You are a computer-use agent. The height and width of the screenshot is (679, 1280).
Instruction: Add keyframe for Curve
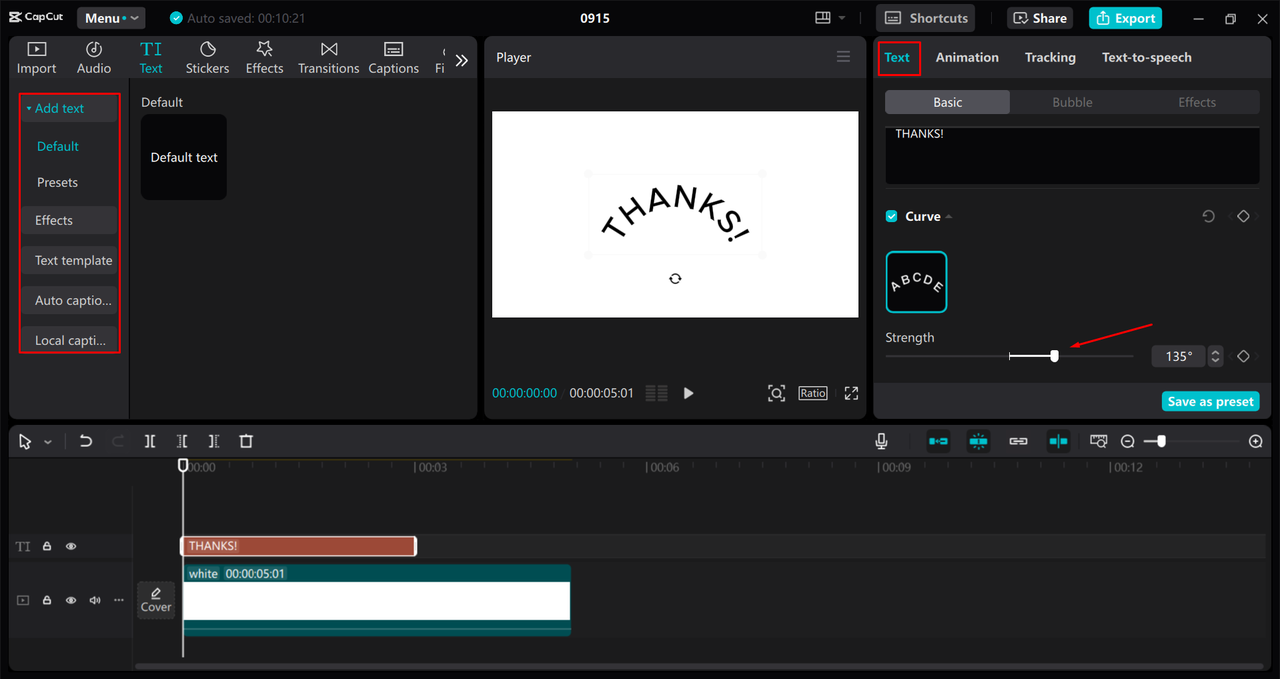tap(1243, 216)
